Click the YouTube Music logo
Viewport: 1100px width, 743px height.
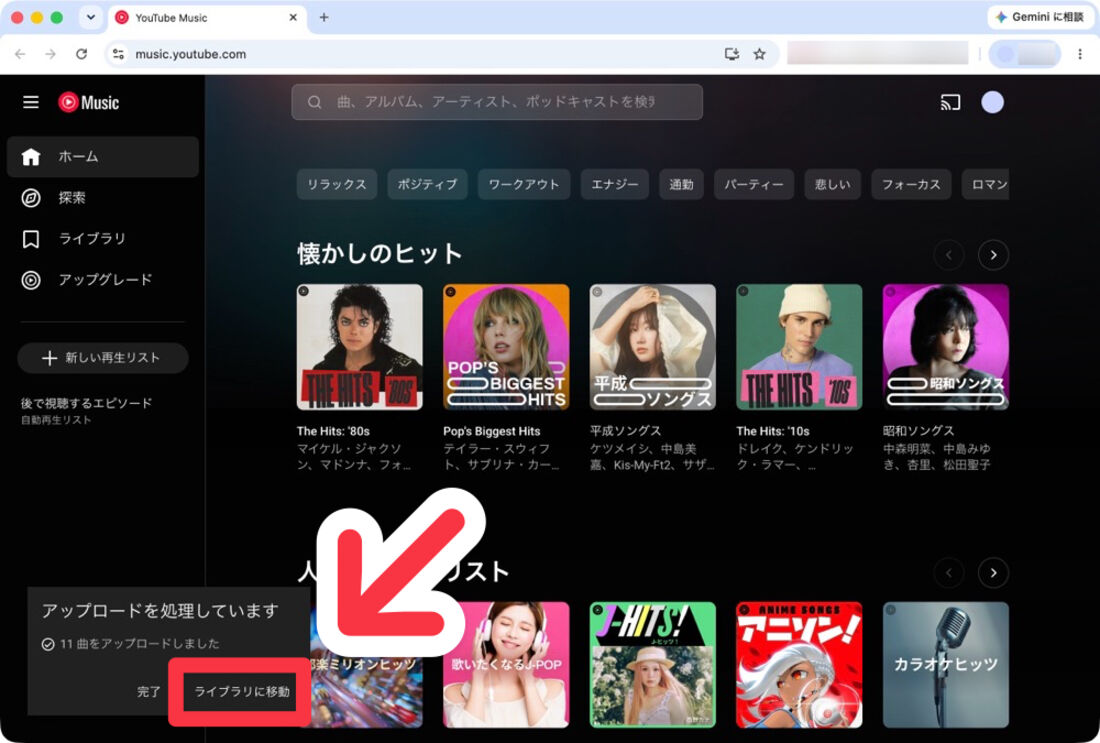click(x=88, y=102)
